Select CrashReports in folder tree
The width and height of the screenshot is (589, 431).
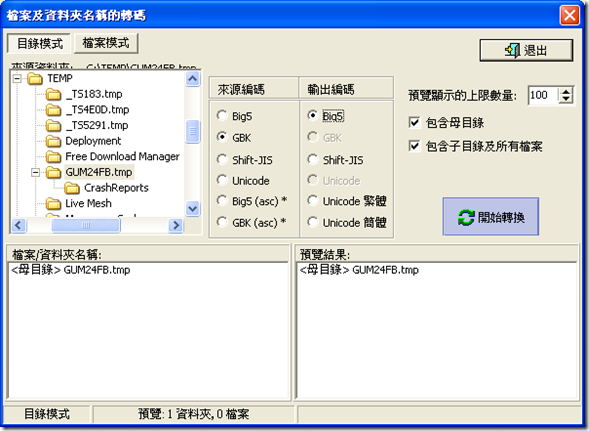(x=116, y=188)
